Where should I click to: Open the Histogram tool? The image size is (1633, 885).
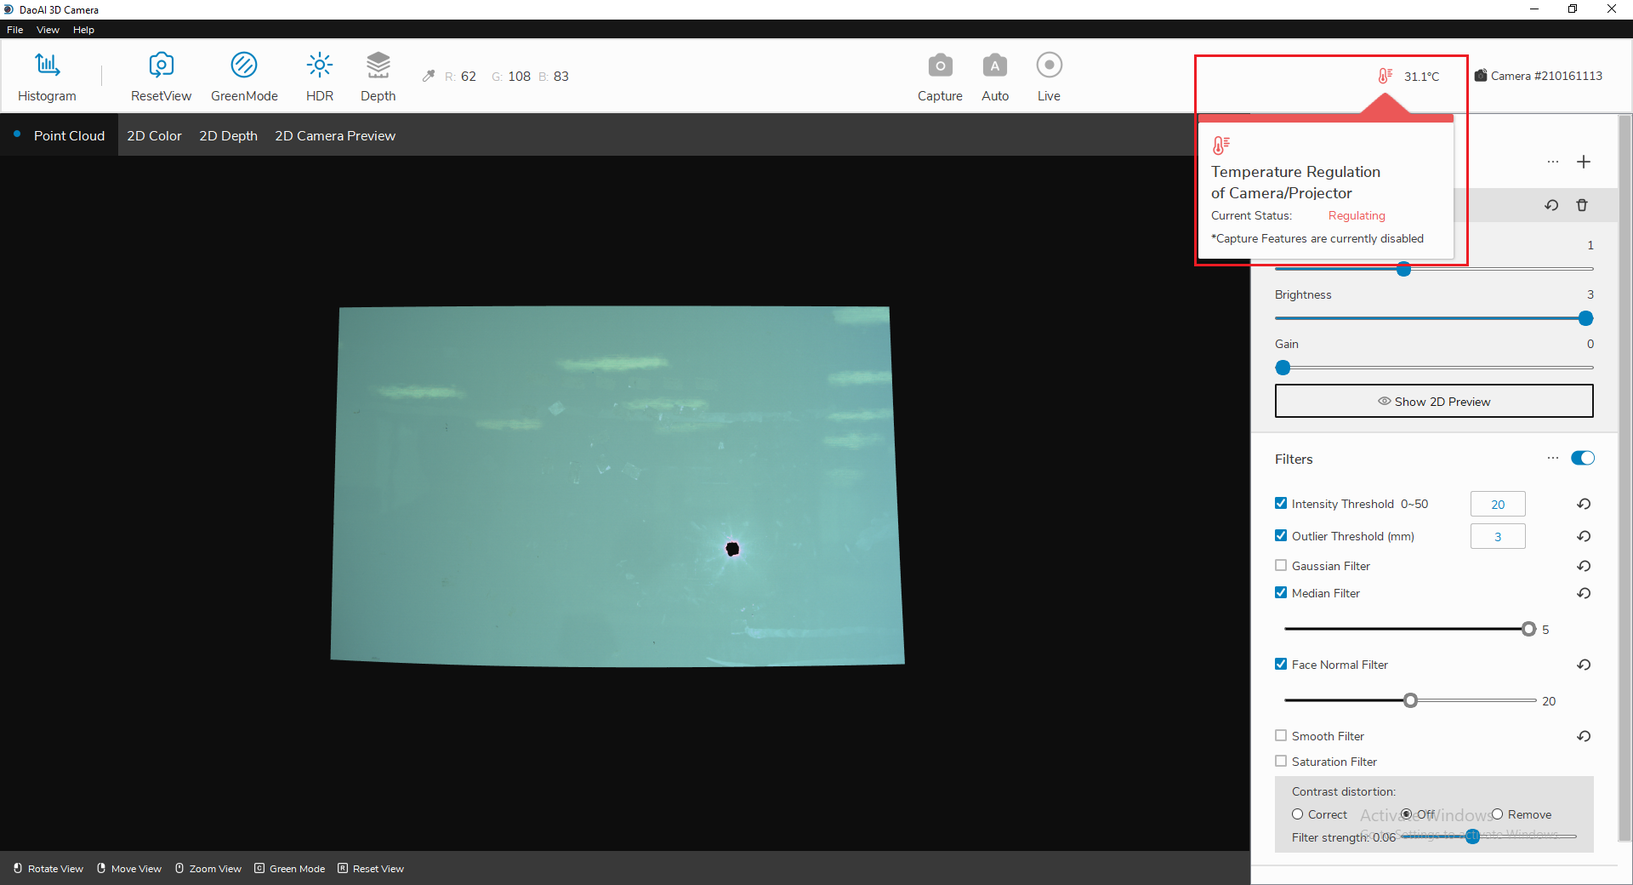[46, 76]
